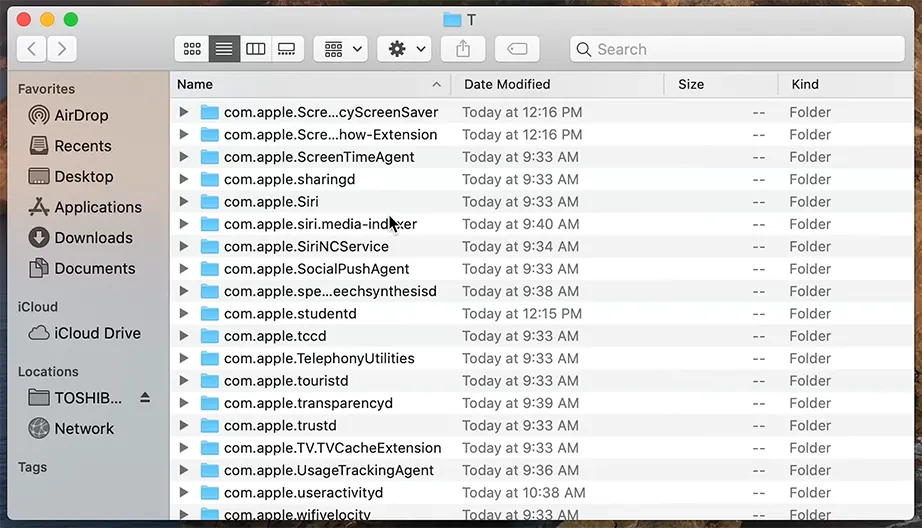Screen dimensions: 922x528
Task: Expand the com.apple.Scre...cyScreenSaver folder
Action: coord(183,112)
